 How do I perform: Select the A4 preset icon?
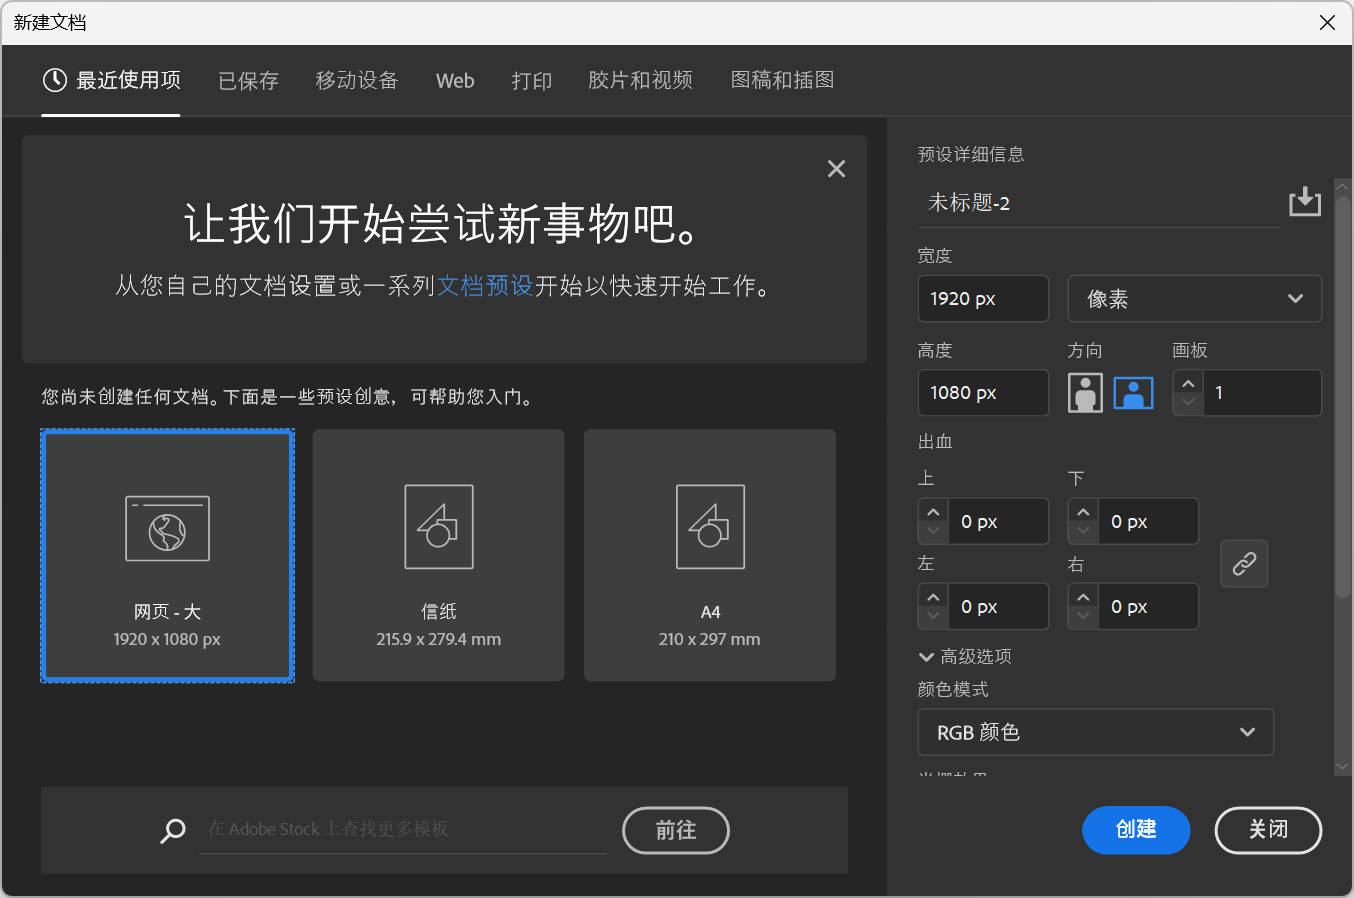pos(710,527)
